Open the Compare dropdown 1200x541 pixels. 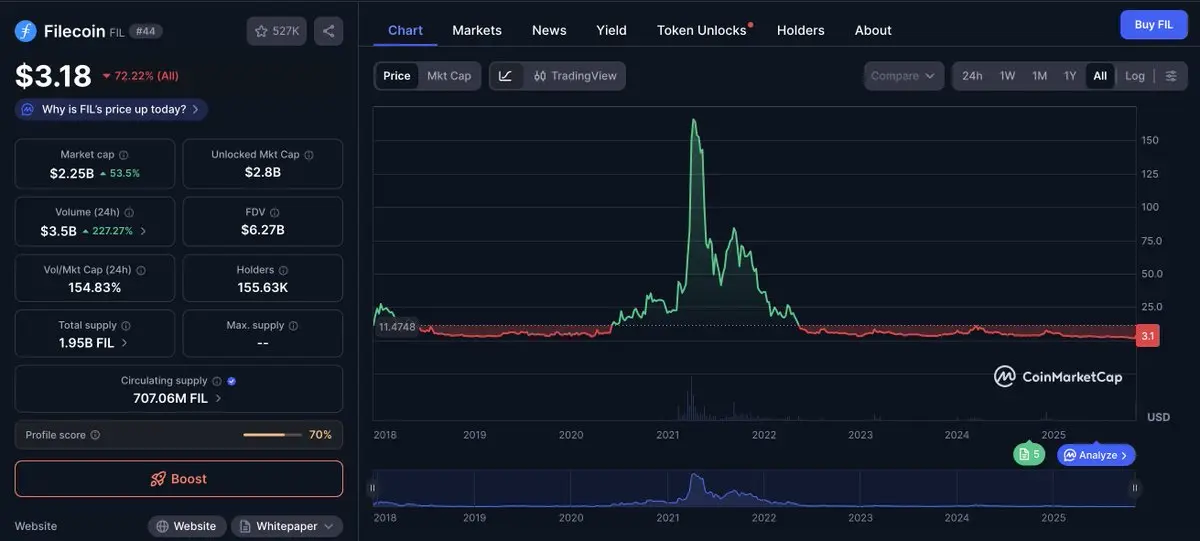(x=904, y=76)
